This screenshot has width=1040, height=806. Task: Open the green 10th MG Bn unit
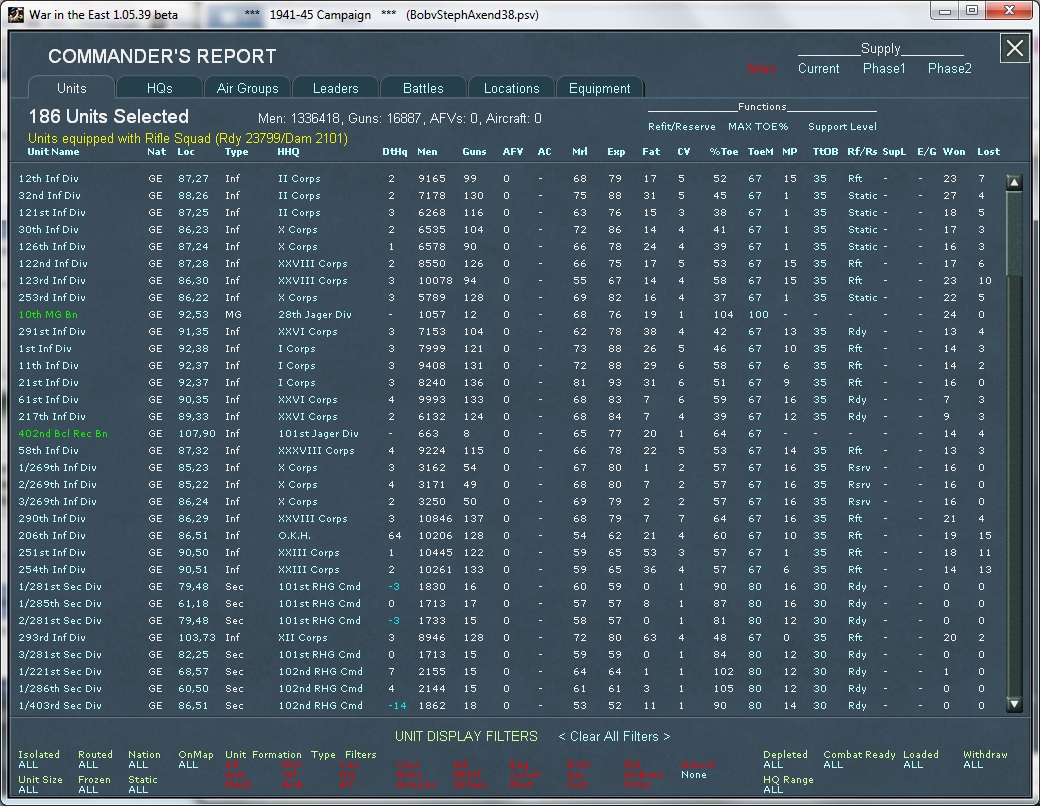[48, 314]
